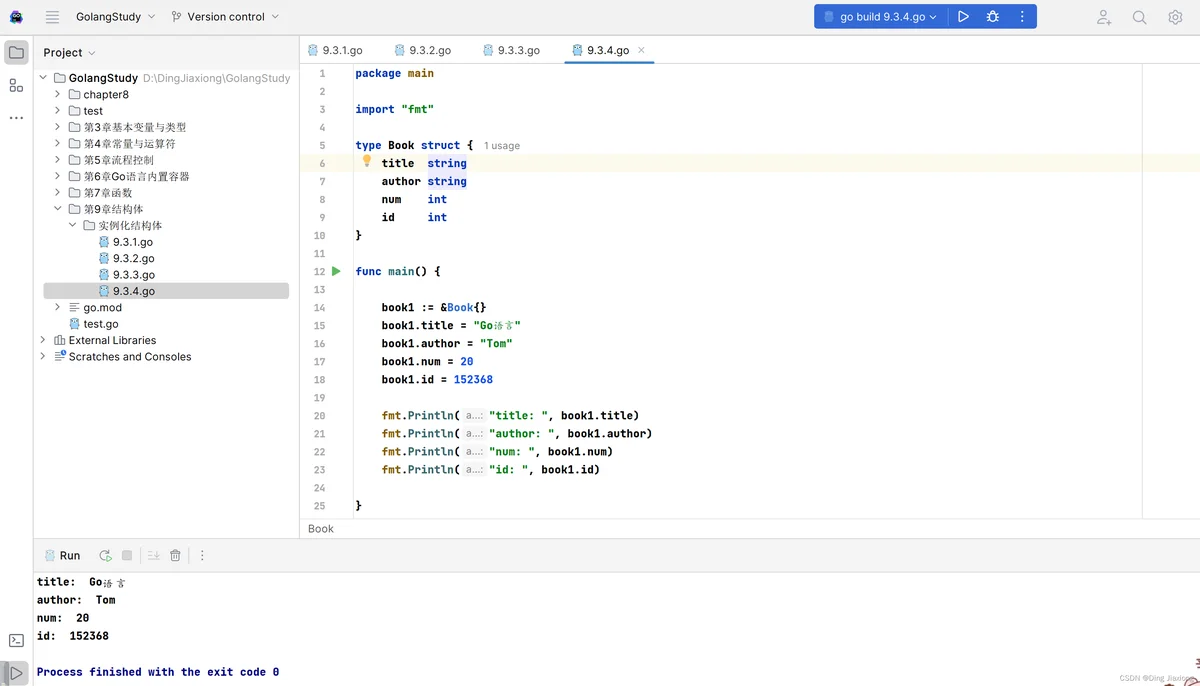Open the Terminal tool window
This screenshot has height=686, width=1200.
pos(16,640)
